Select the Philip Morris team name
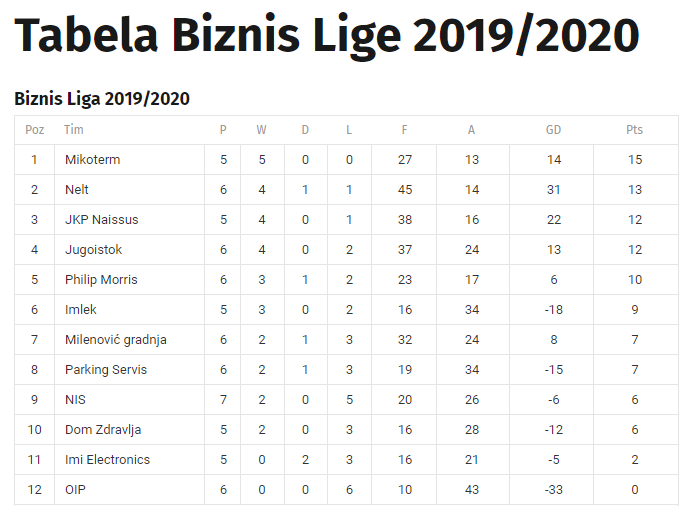693x508 pixels. point(101,280)
